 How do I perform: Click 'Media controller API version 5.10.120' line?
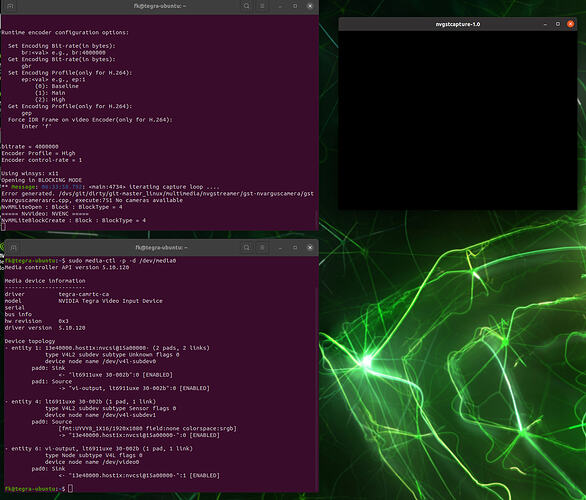pos(67,267)
